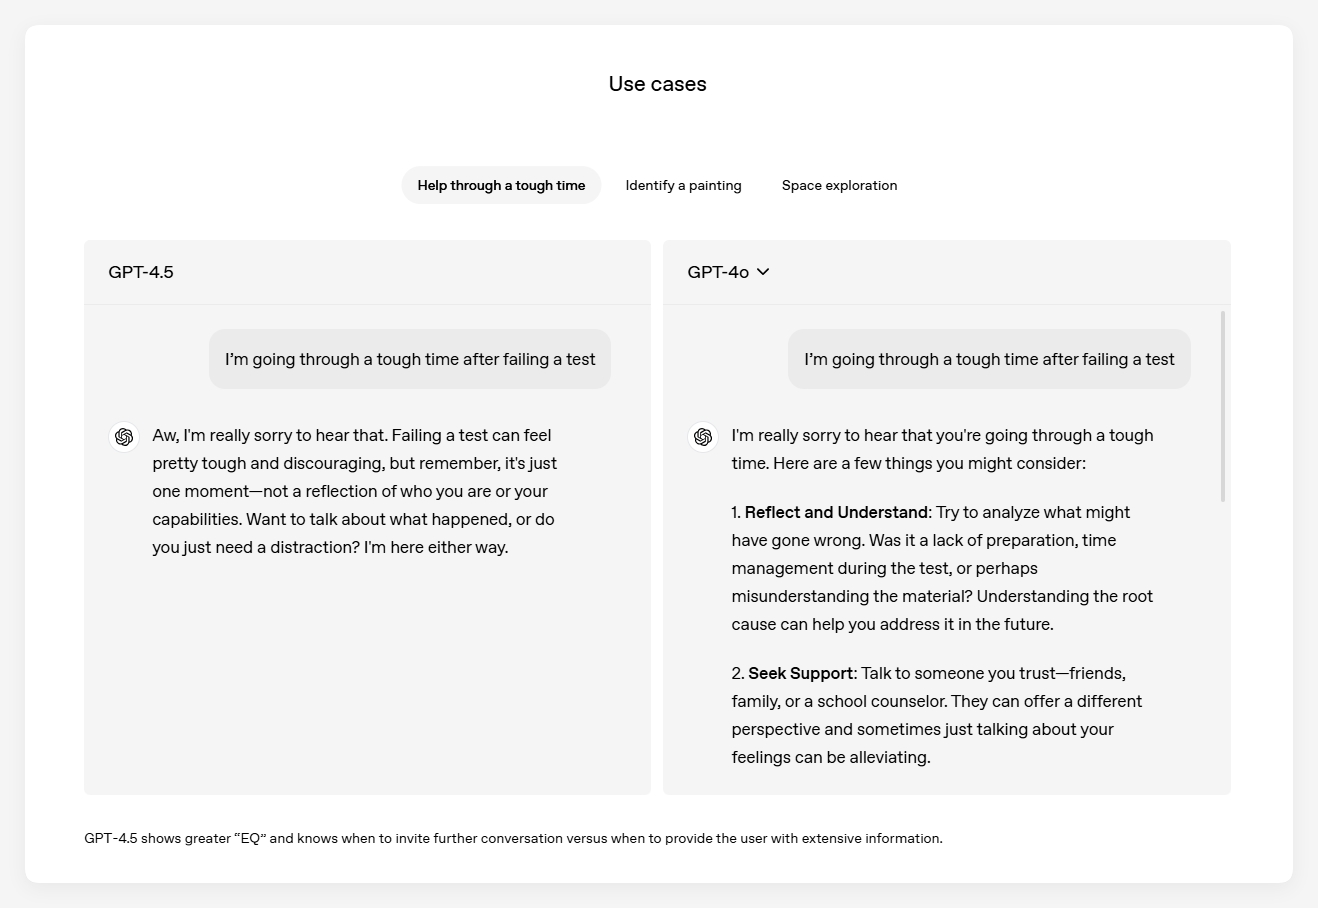The image size is (1318, 908).
Task: Click the ChatGPT logo beside the GPT-4.5 reply
Action: pyautogui.click(x=124, y=437)
